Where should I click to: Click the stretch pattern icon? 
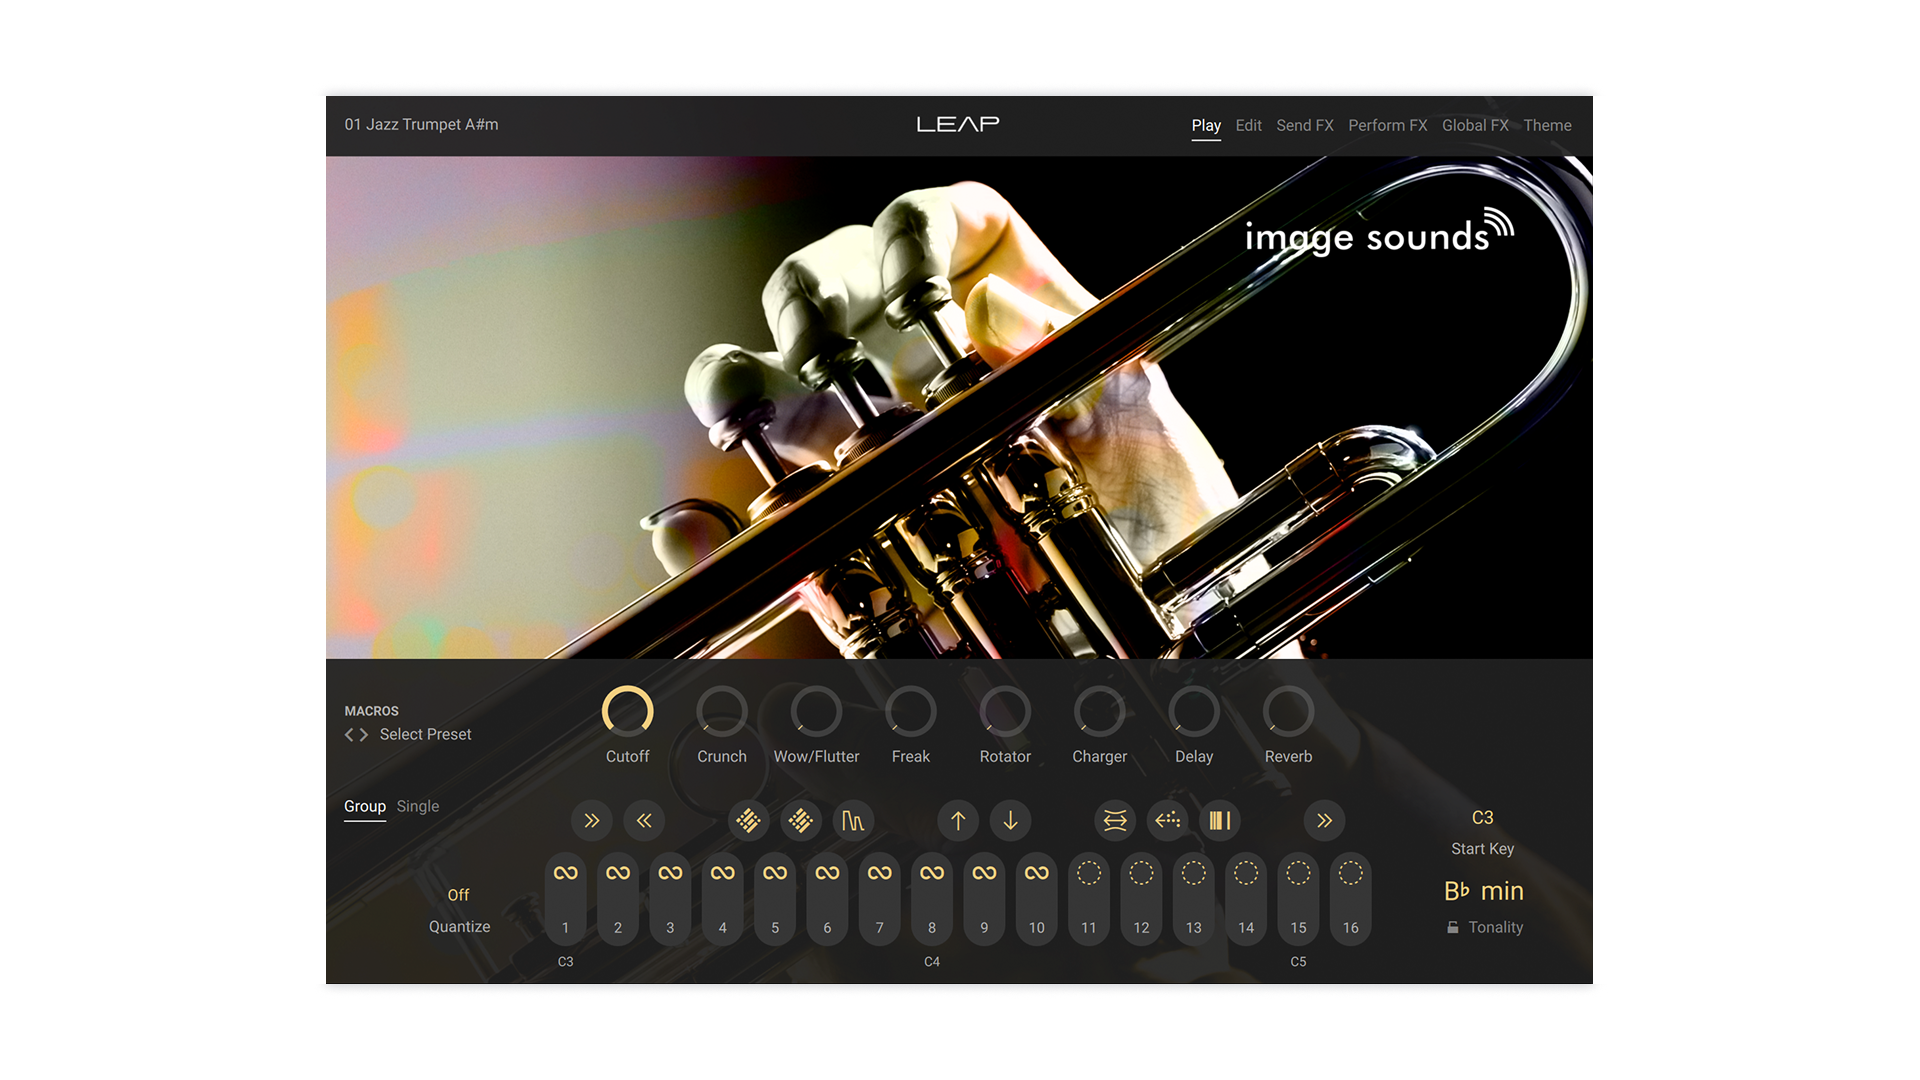(1114, 820)
